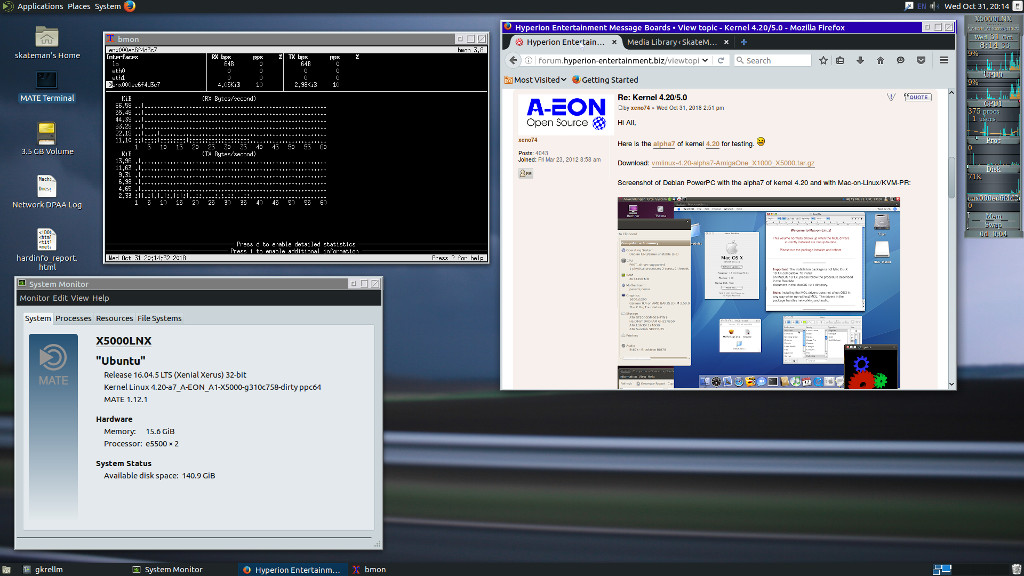This screenshot has width=1024, height=576.
Task: Open Pocket icon in Firefox toolbar
Action: click(921, 60)
